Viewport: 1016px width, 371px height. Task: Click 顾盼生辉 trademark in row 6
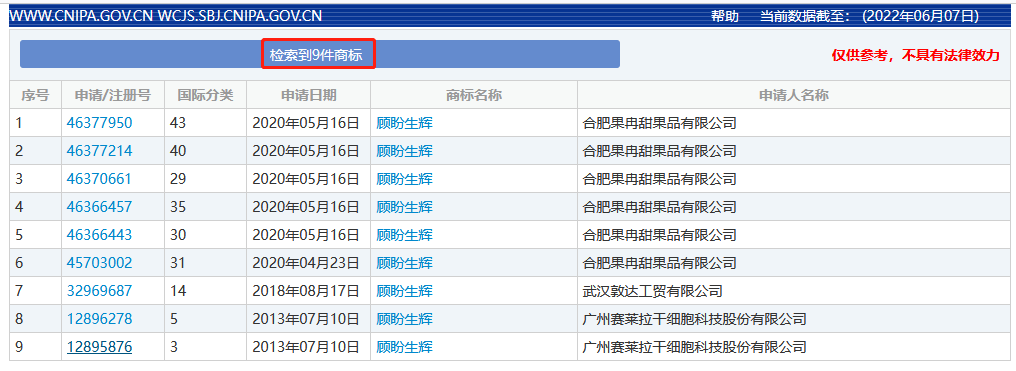[404, 263]
